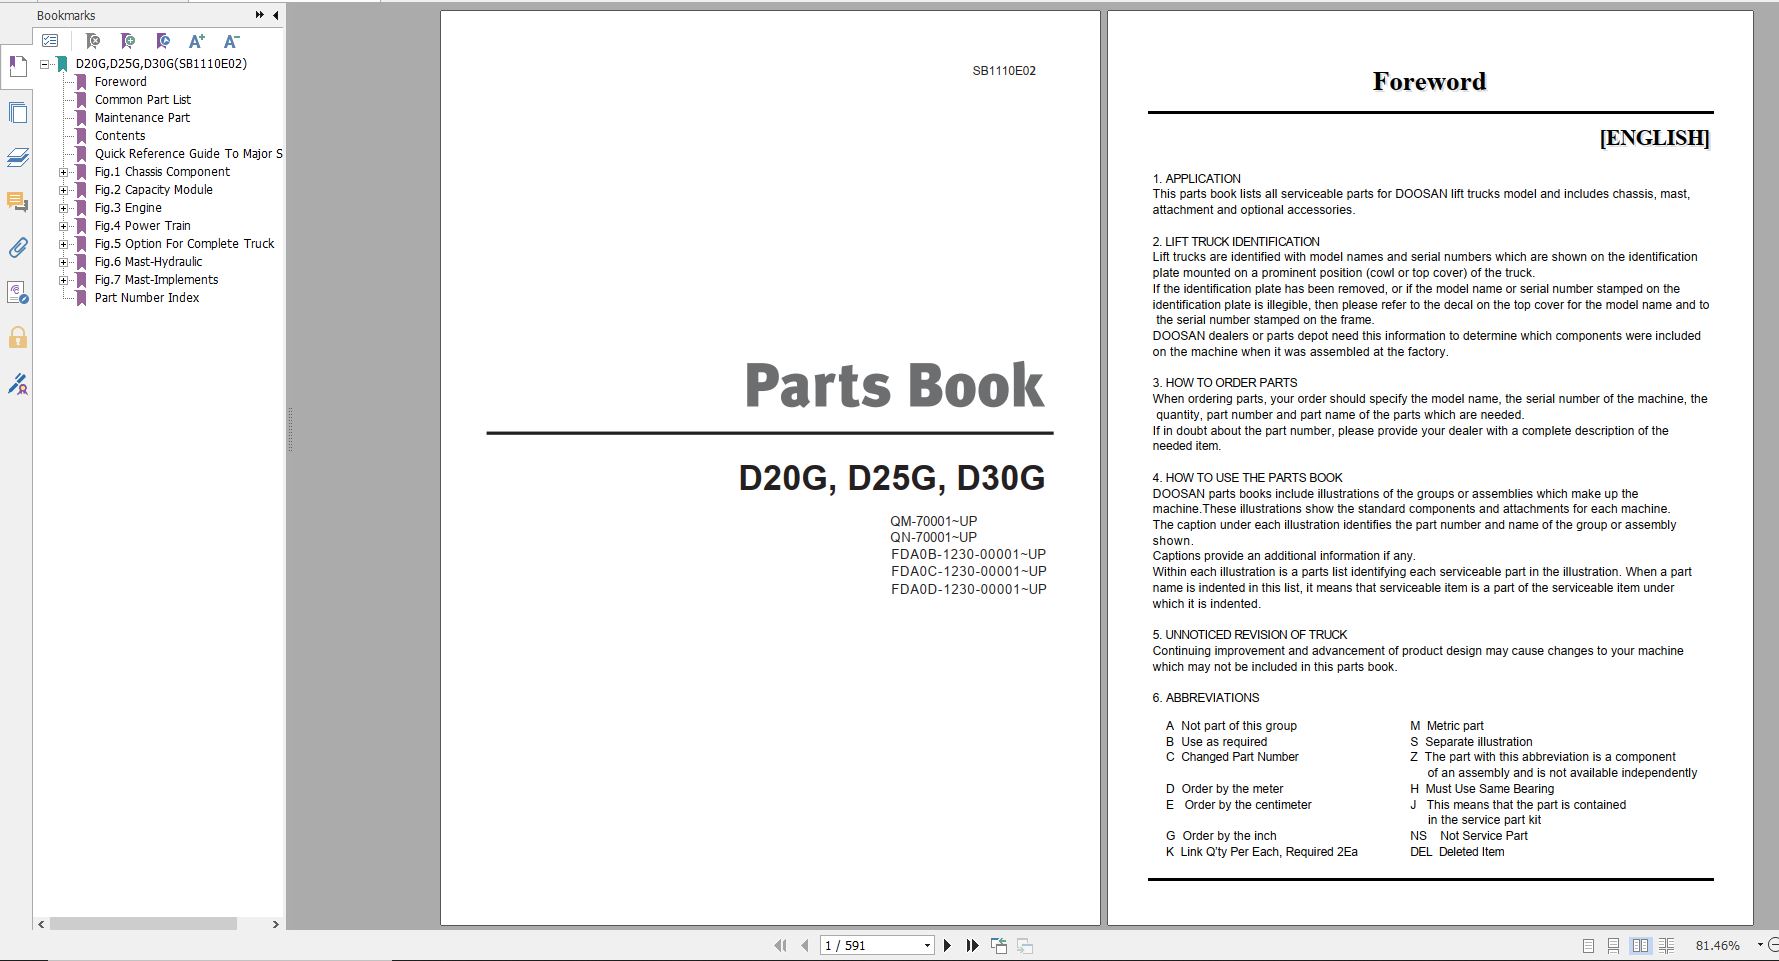This screenshot has width=1779, height=961.
Task: Open the Page Thumbnails panel
Action: [17, 112]
